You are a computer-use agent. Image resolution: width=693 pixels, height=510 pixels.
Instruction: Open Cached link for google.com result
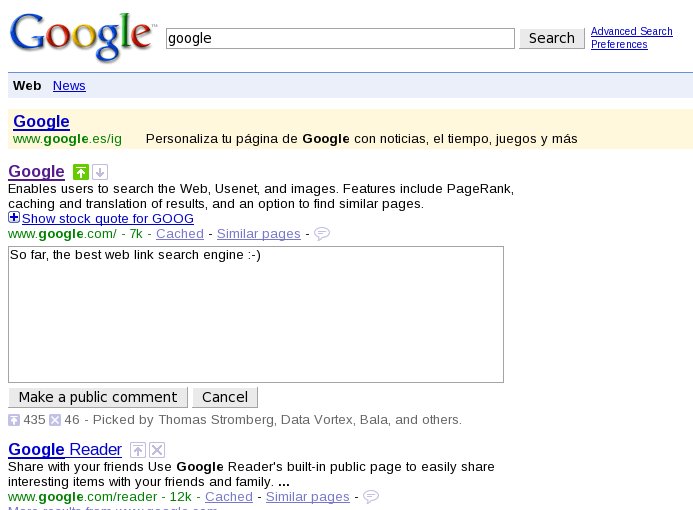coord(180,234)
